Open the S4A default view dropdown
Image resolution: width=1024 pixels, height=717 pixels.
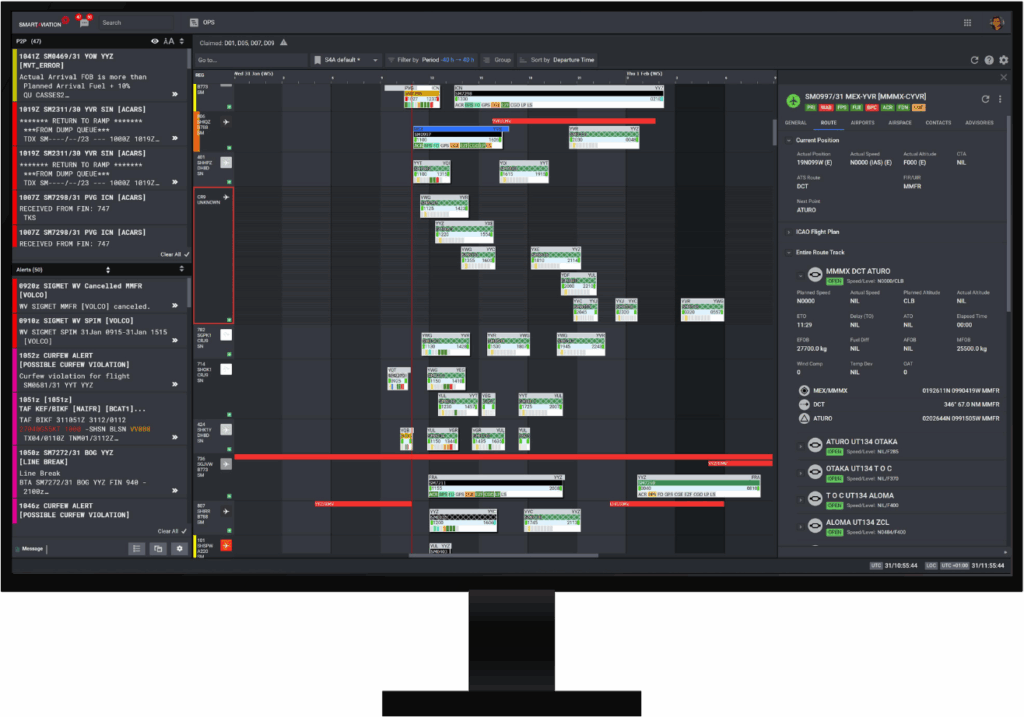coord(346,60)
